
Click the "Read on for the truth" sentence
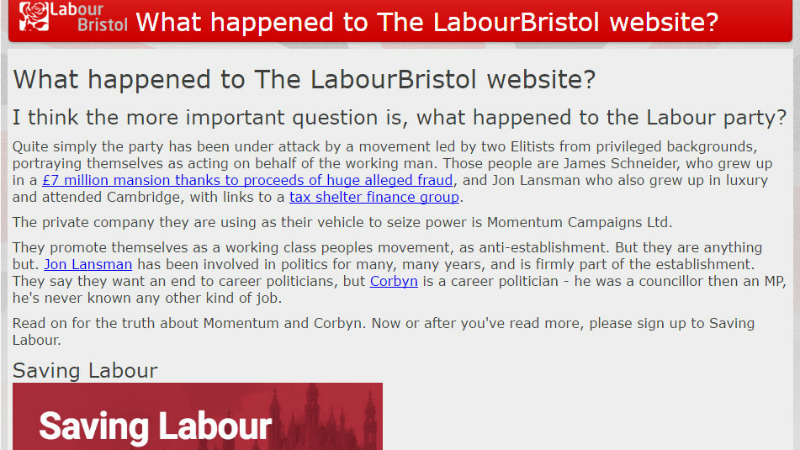point(100,323)
